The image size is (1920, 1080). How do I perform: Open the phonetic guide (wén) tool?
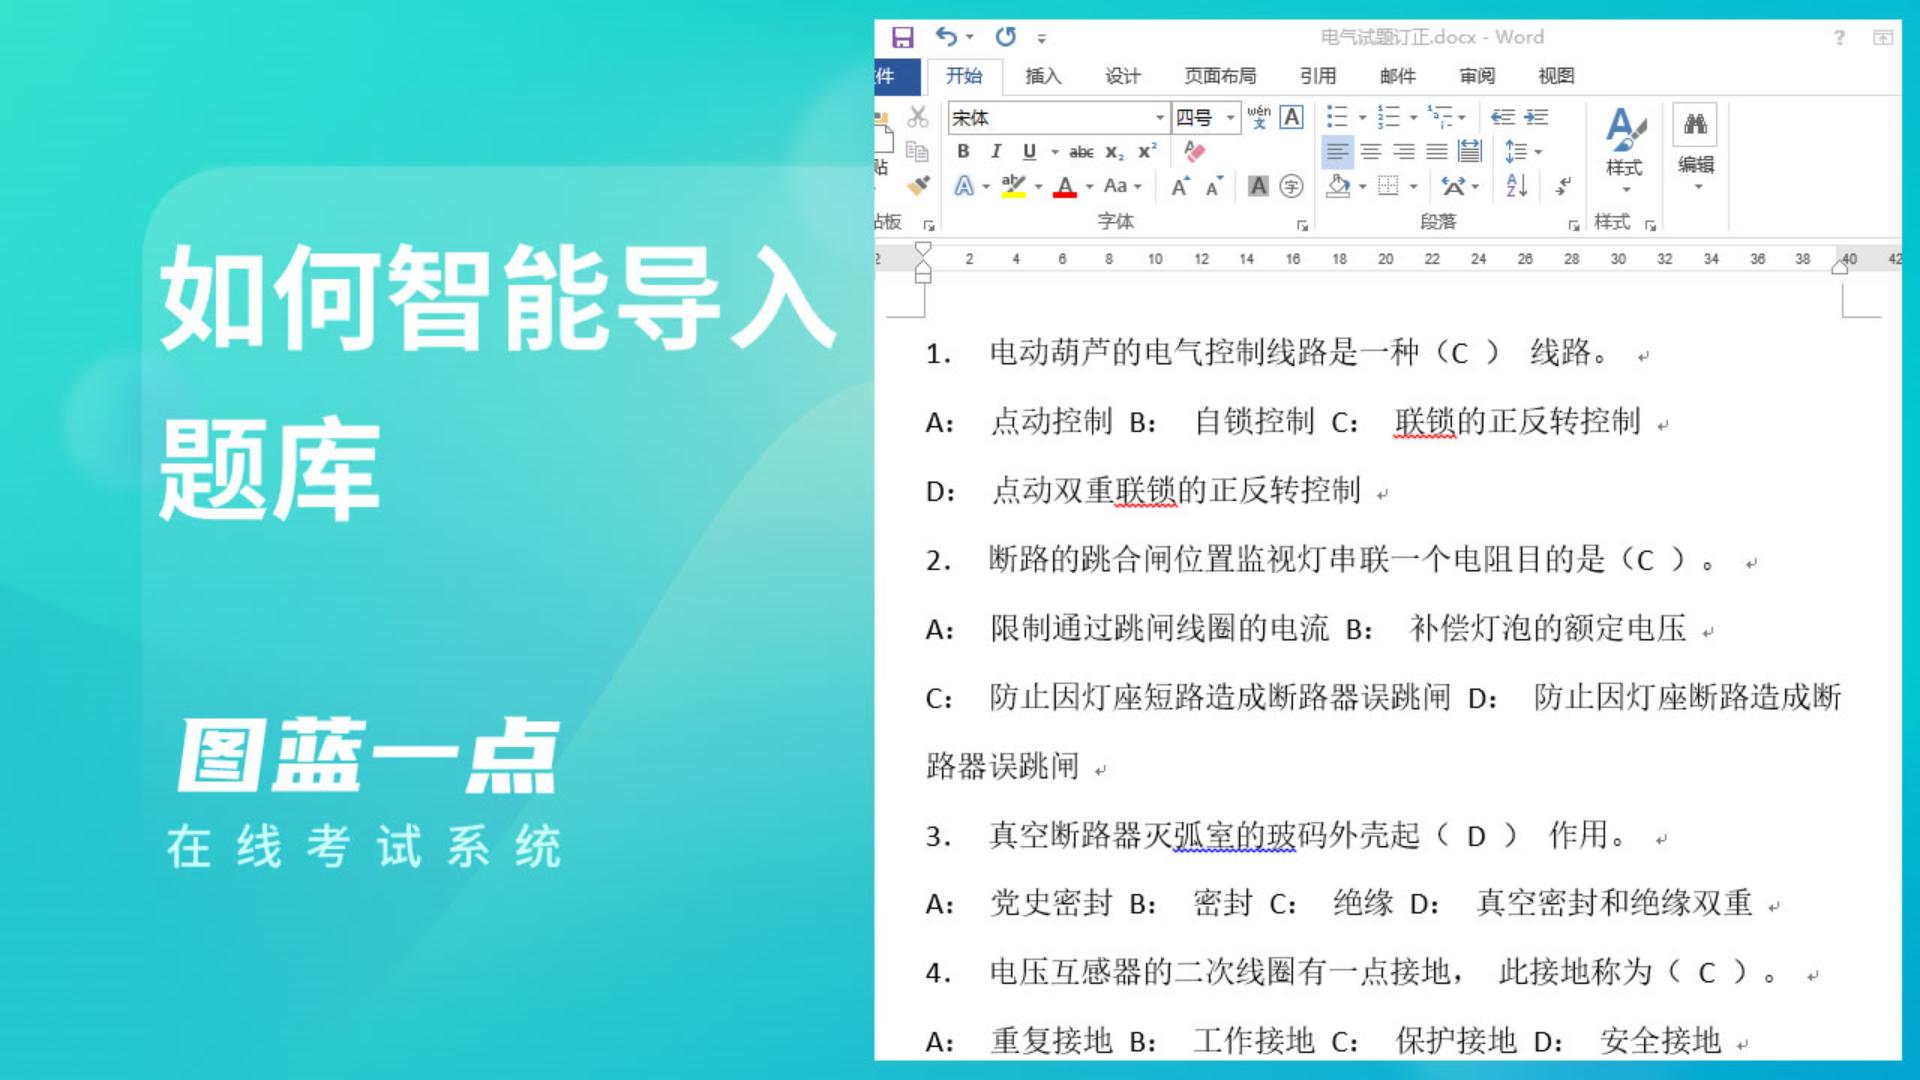pyautogui.click(x=1259, y=117)
